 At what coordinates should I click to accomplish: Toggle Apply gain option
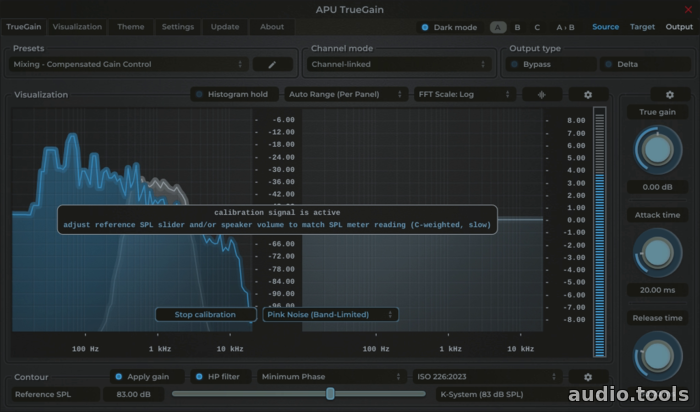coord(147,377)
